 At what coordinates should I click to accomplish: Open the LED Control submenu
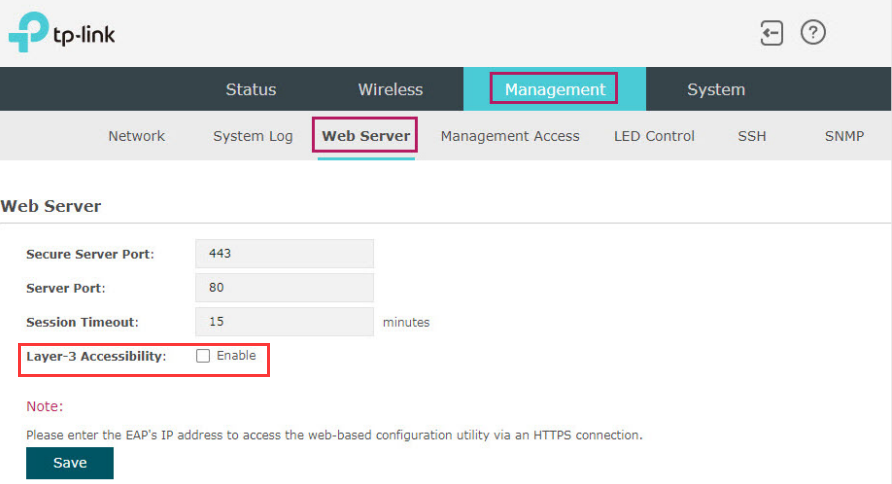pyautogui.click(x=654, y=136)
